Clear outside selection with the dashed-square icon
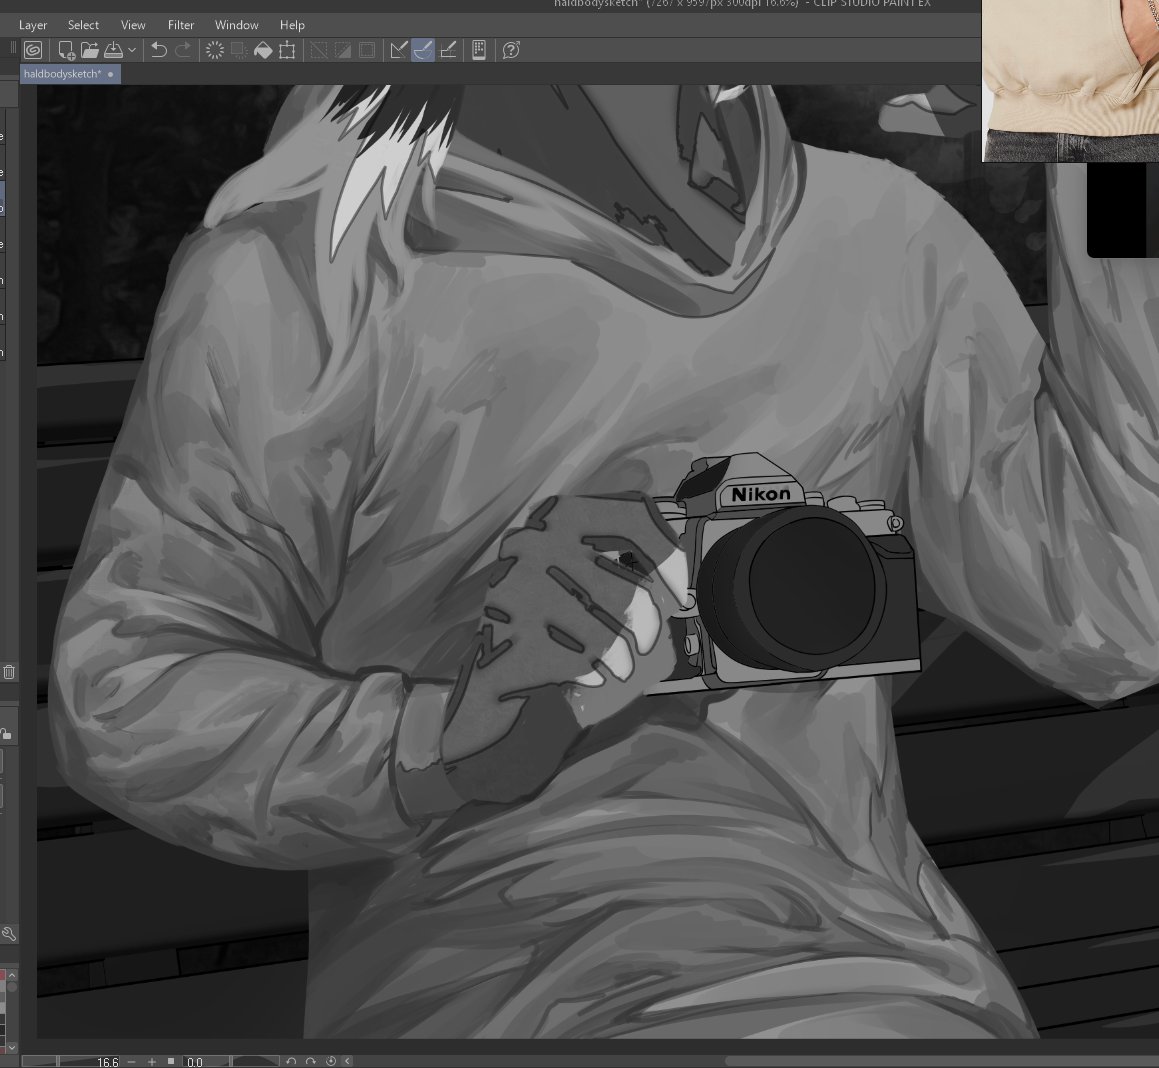 click(239, 50)
